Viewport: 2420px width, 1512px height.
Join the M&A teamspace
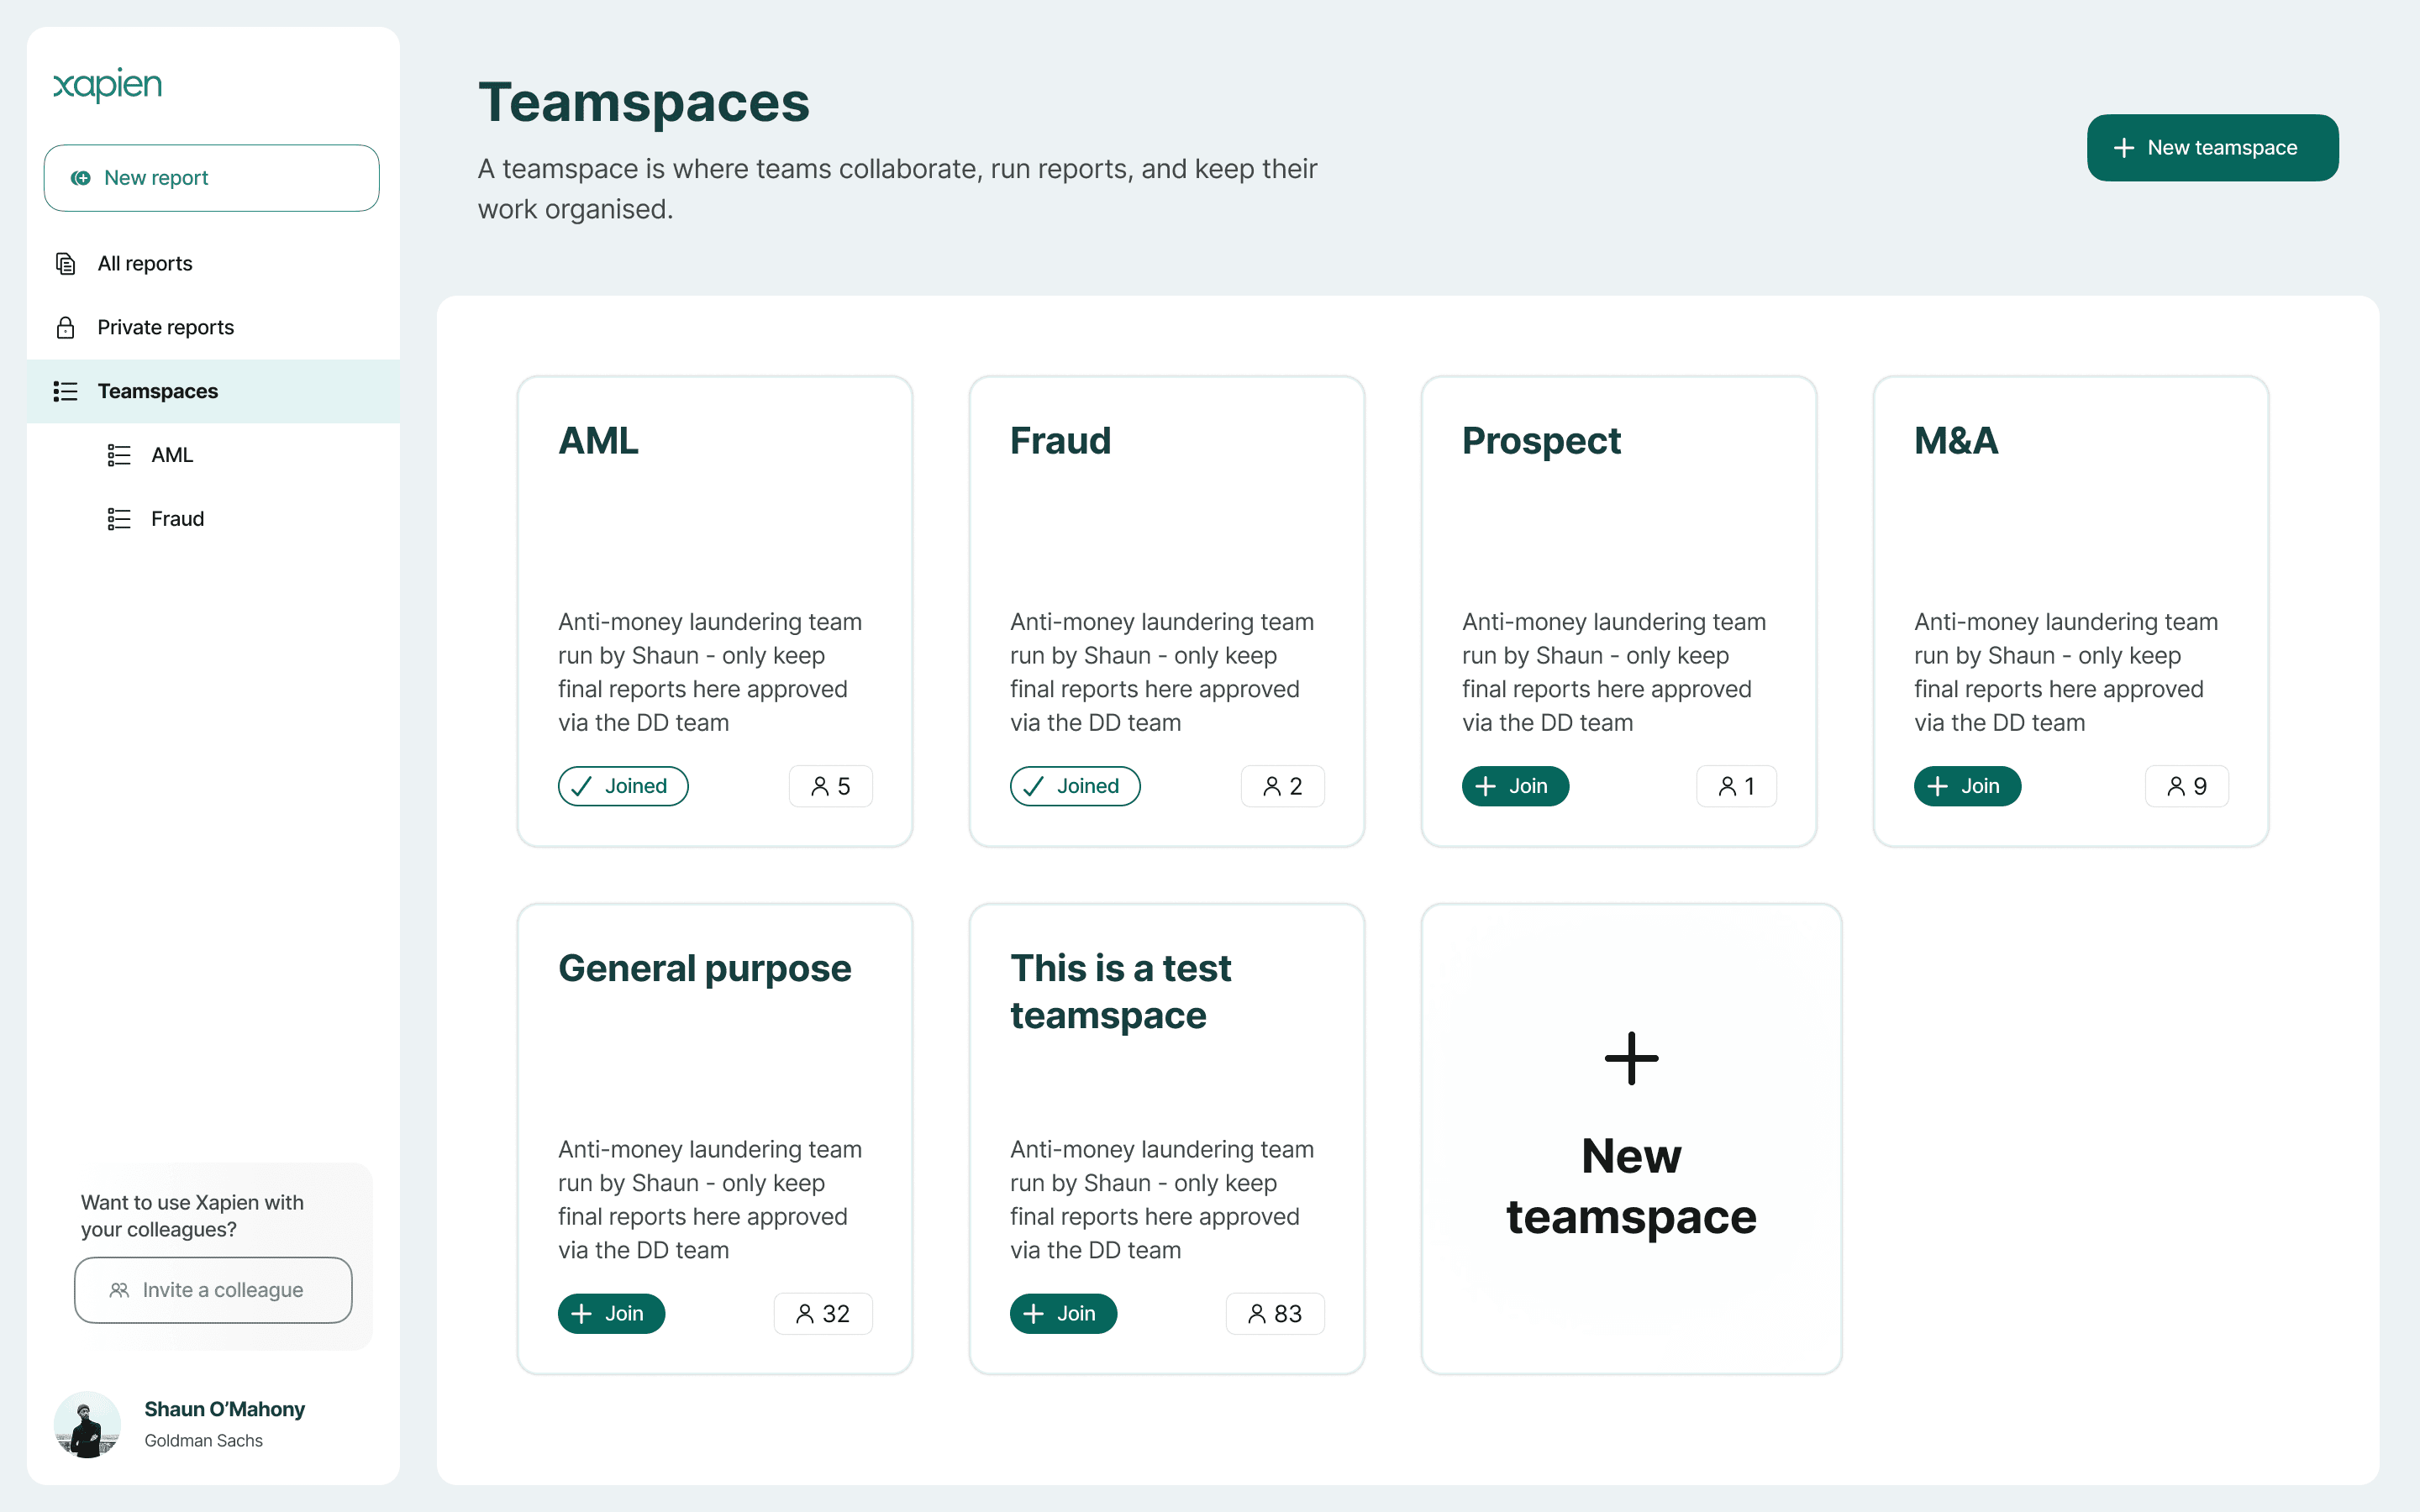pyautogui.click(x=1966, y=786)
